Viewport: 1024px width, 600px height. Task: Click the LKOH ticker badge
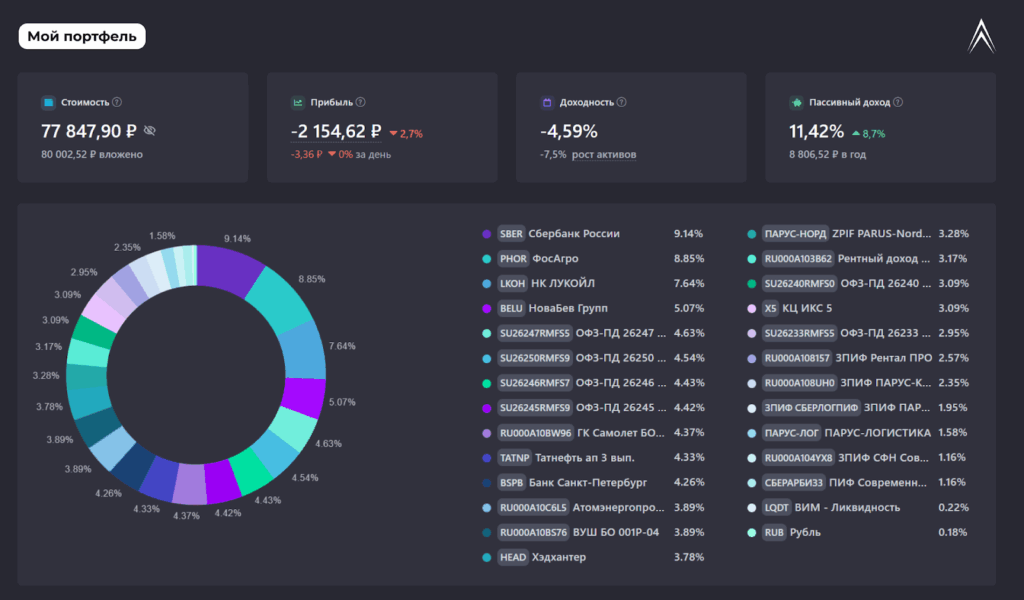512,283
